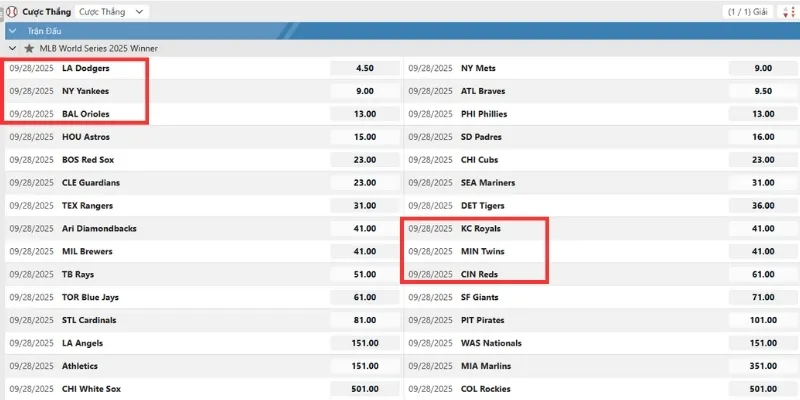
Task: Select MIN Twins odds 41.00
Action: [763, 252]
